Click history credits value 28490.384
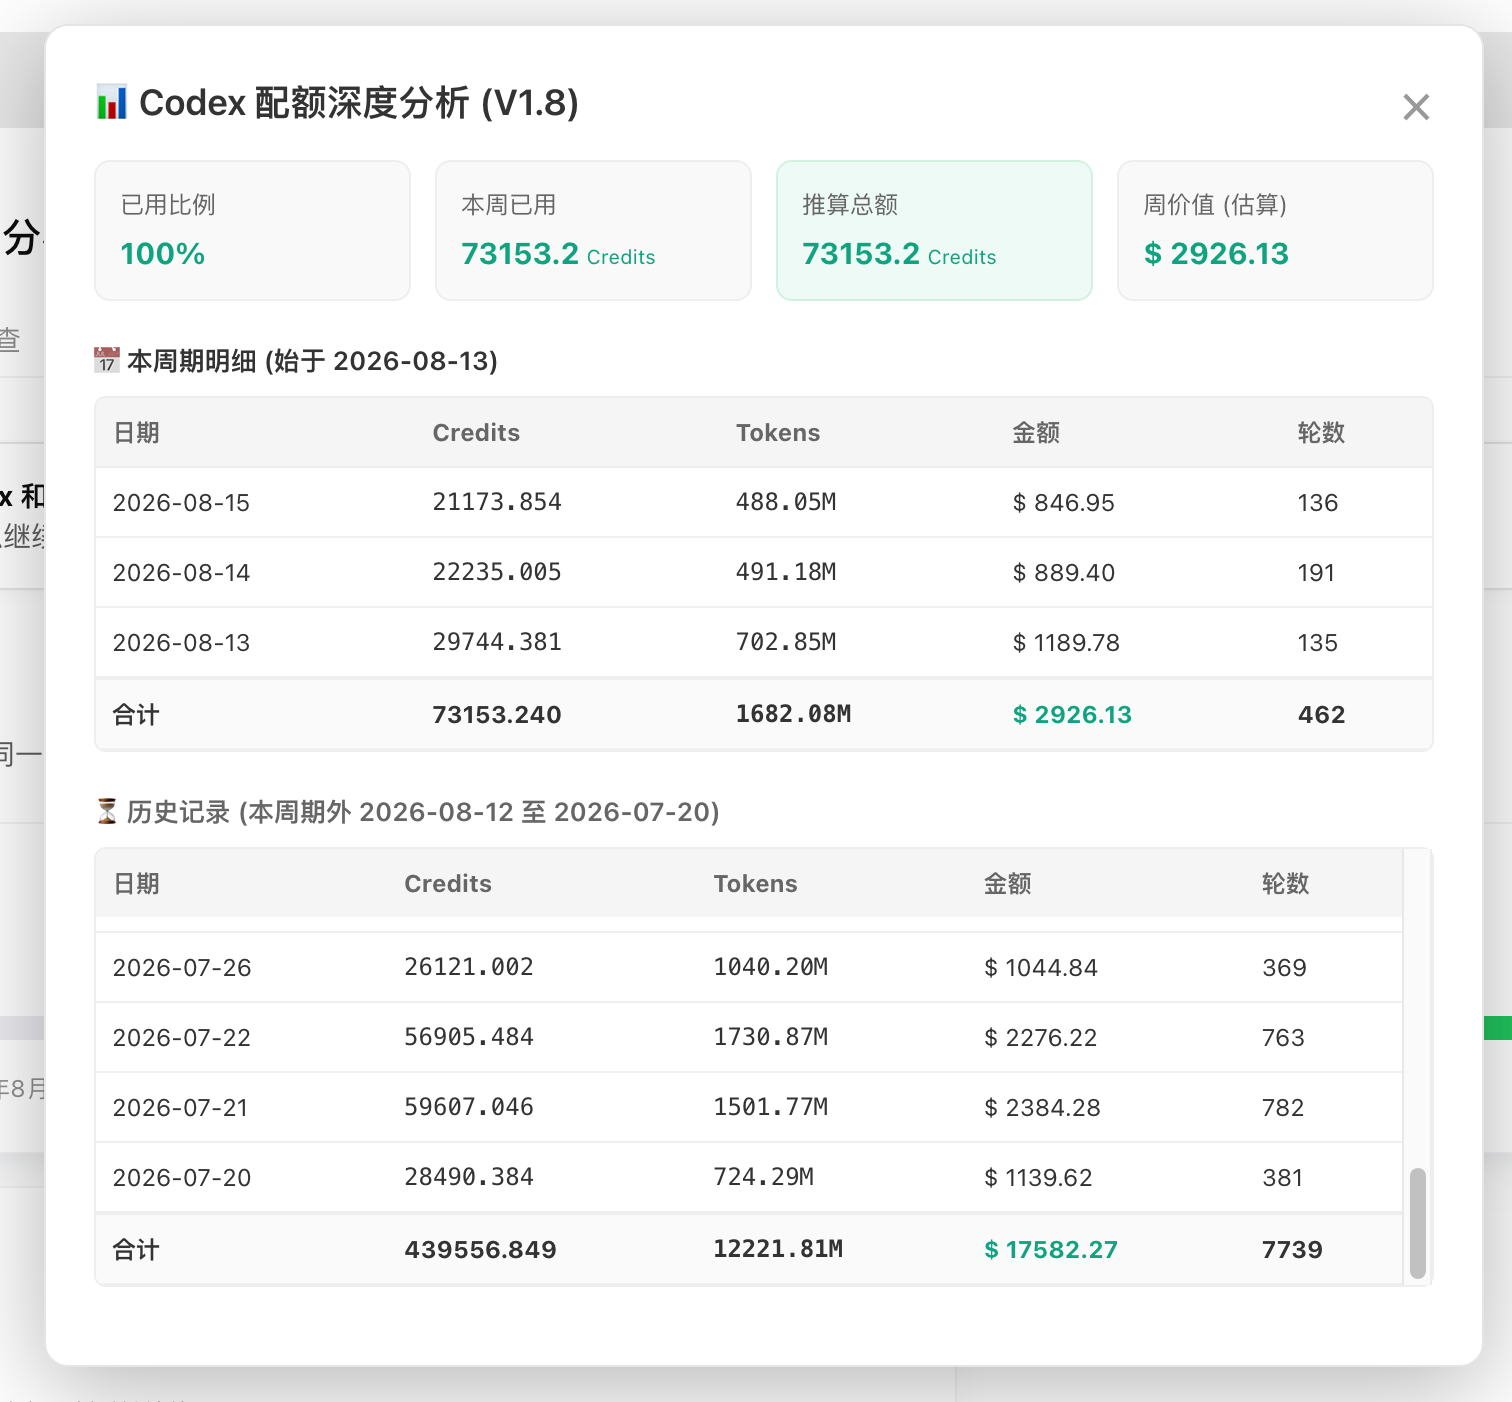The height and width of the screenshot is (1402, 1512). tap(469, 1177)
